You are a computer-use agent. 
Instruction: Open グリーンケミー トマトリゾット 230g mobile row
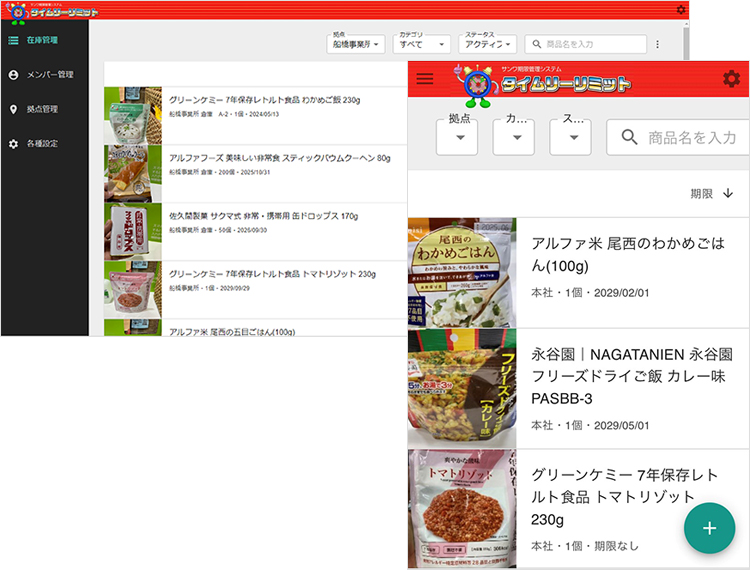[578, 509]
